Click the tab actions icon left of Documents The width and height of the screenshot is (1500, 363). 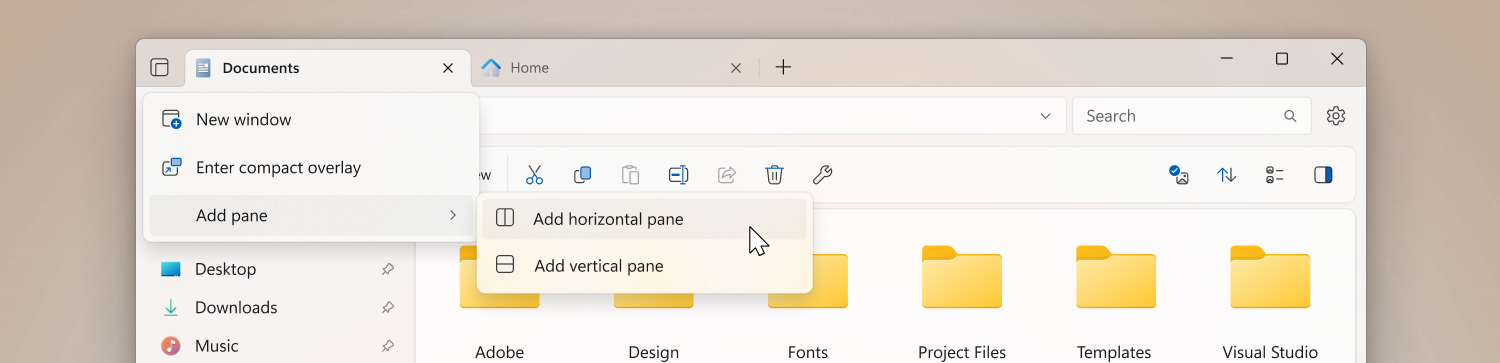(x=160, y=68)
